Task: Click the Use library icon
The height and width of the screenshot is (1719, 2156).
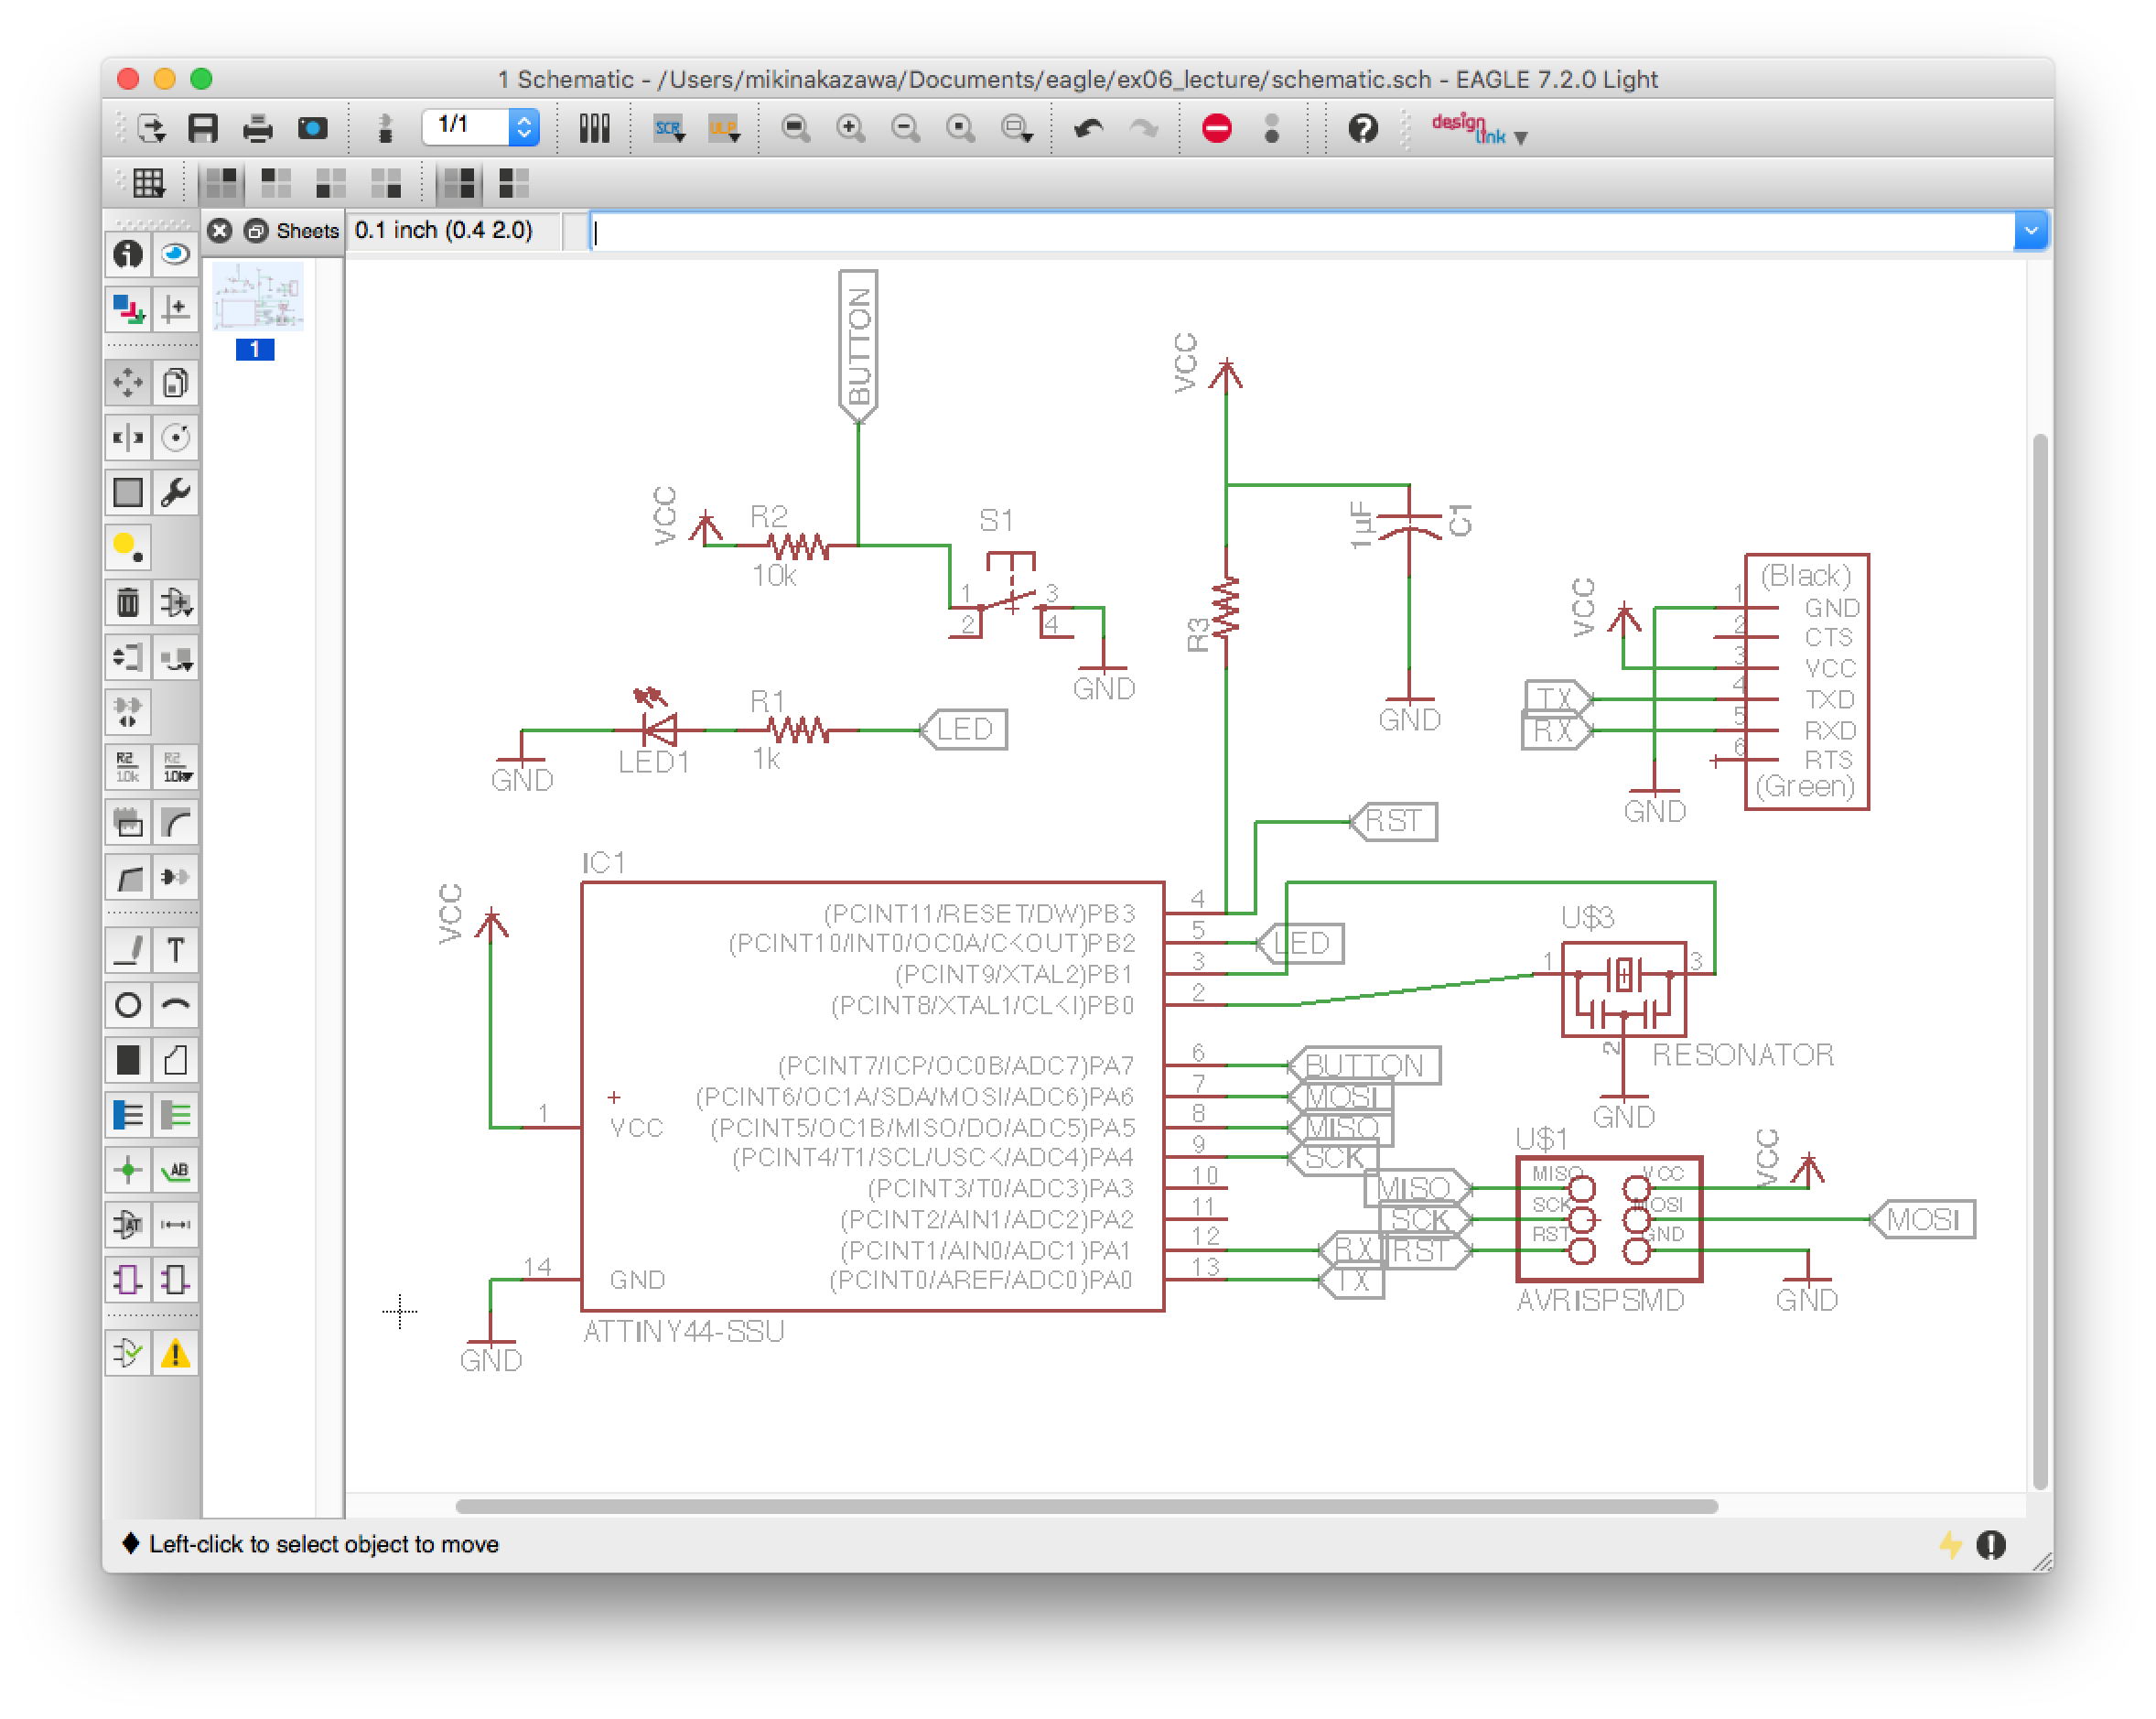Action: coord(595,128)
